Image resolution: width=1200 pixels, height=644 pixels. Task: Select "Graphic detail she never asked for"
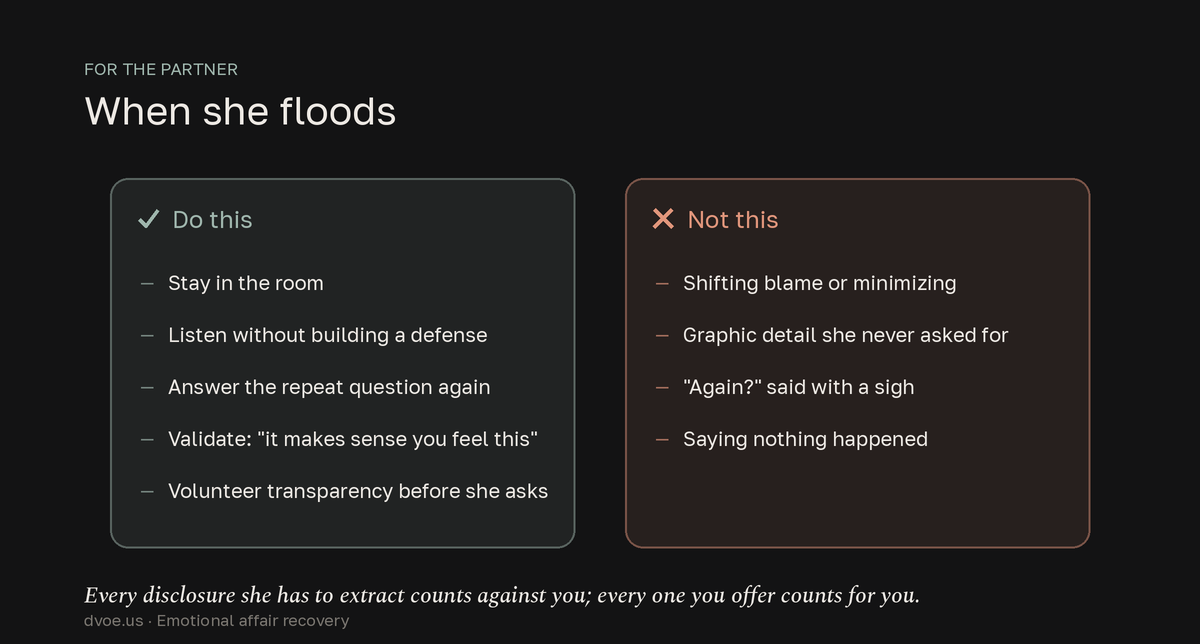pos(845,335)
